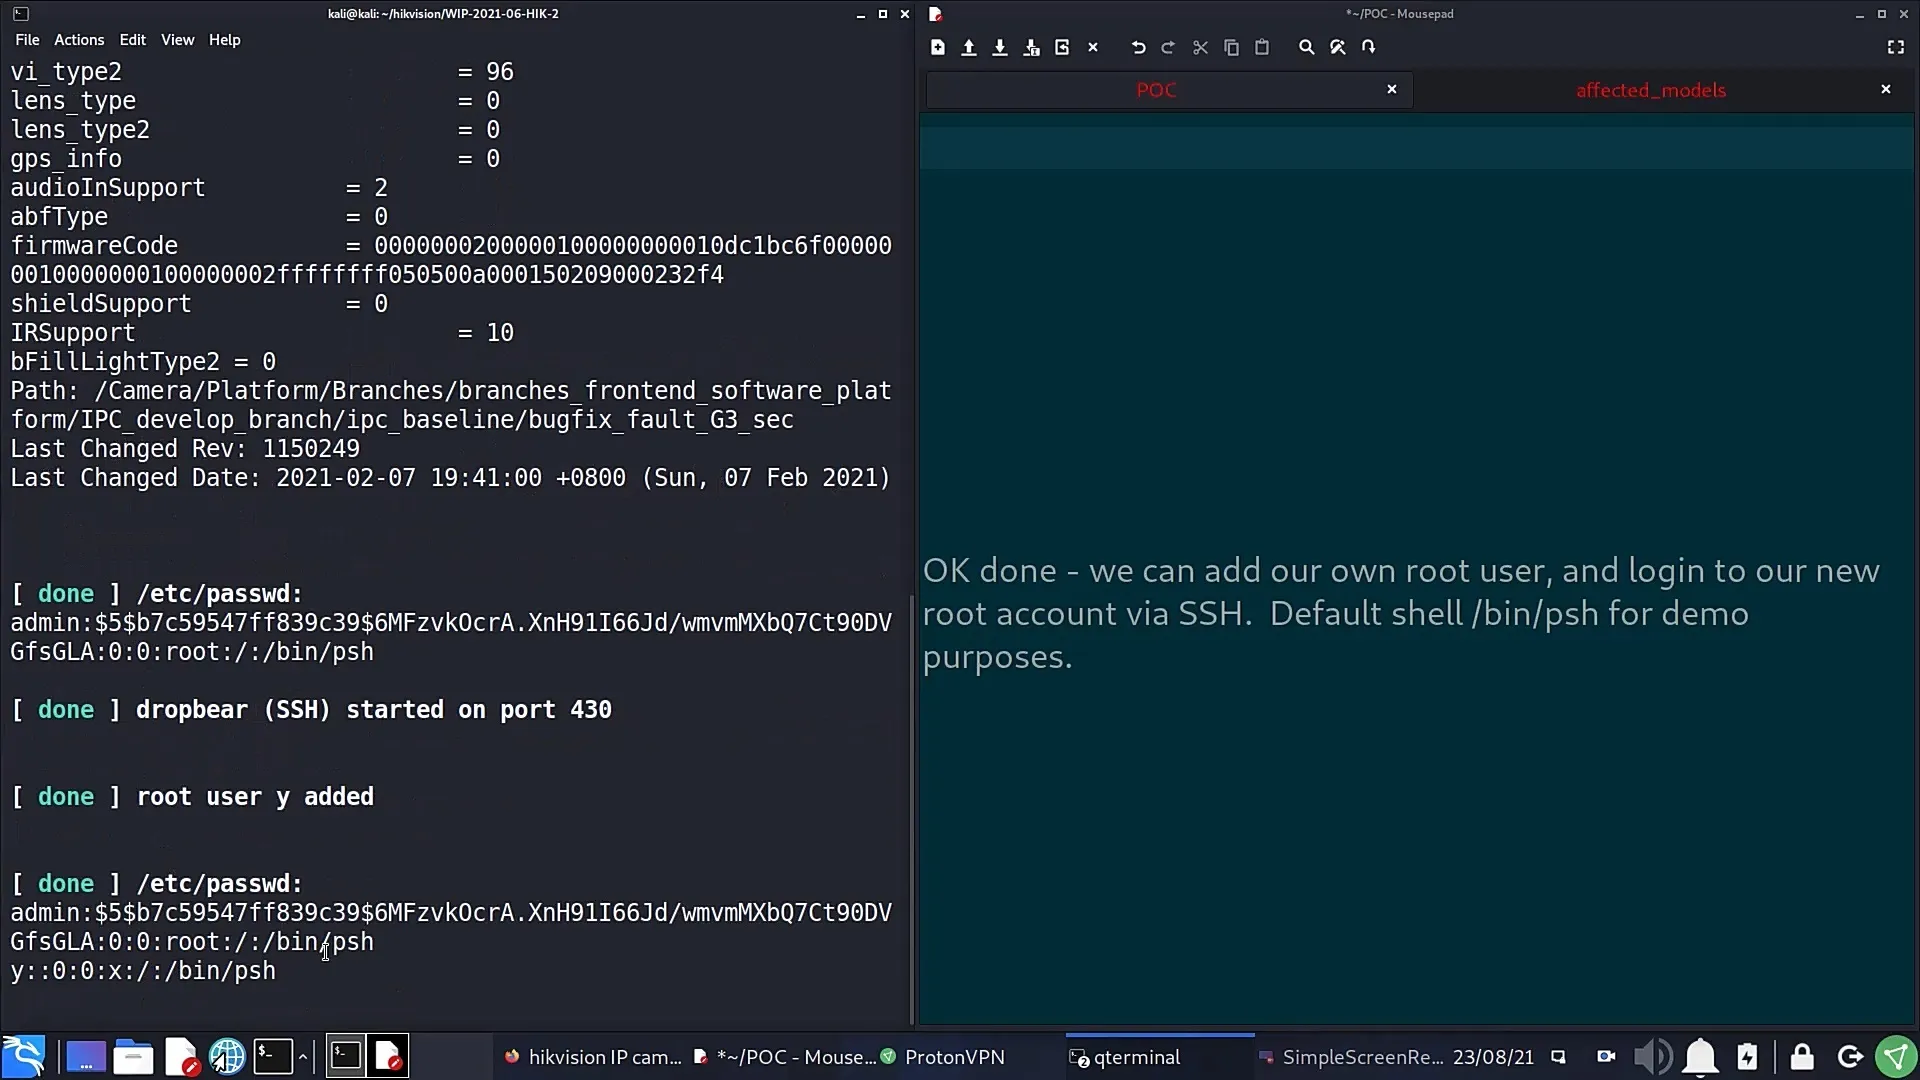Expand the terminal launcher arrow in panel
Viewport: 1920px width, 1080px height.
302,1057
